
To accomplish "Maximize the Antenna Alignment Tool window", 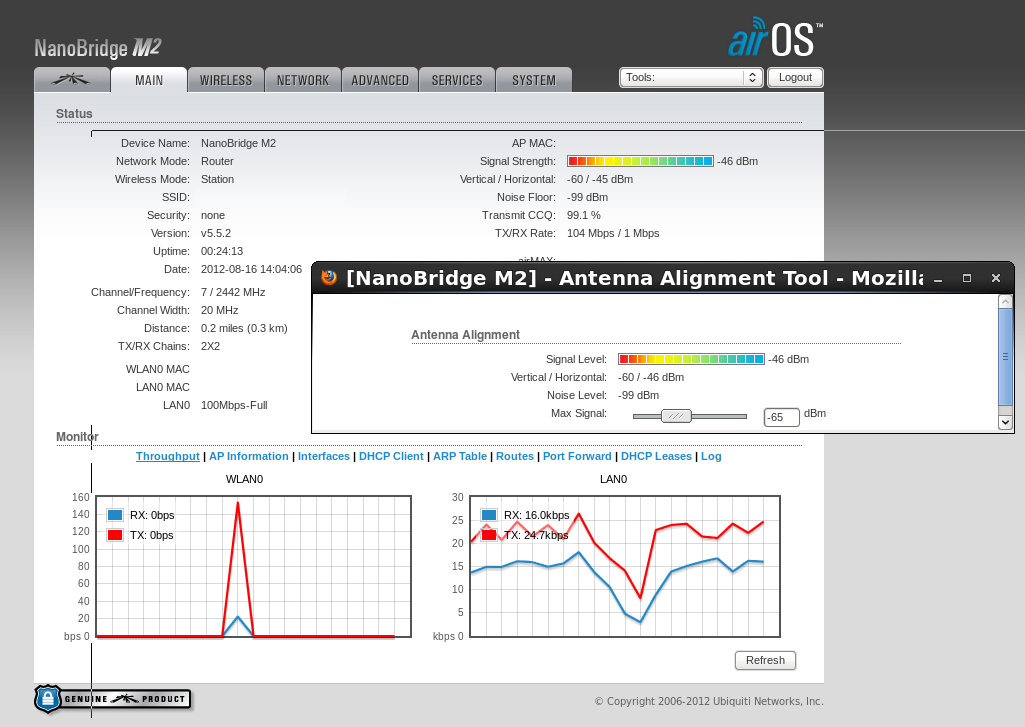I will point(967,279).
